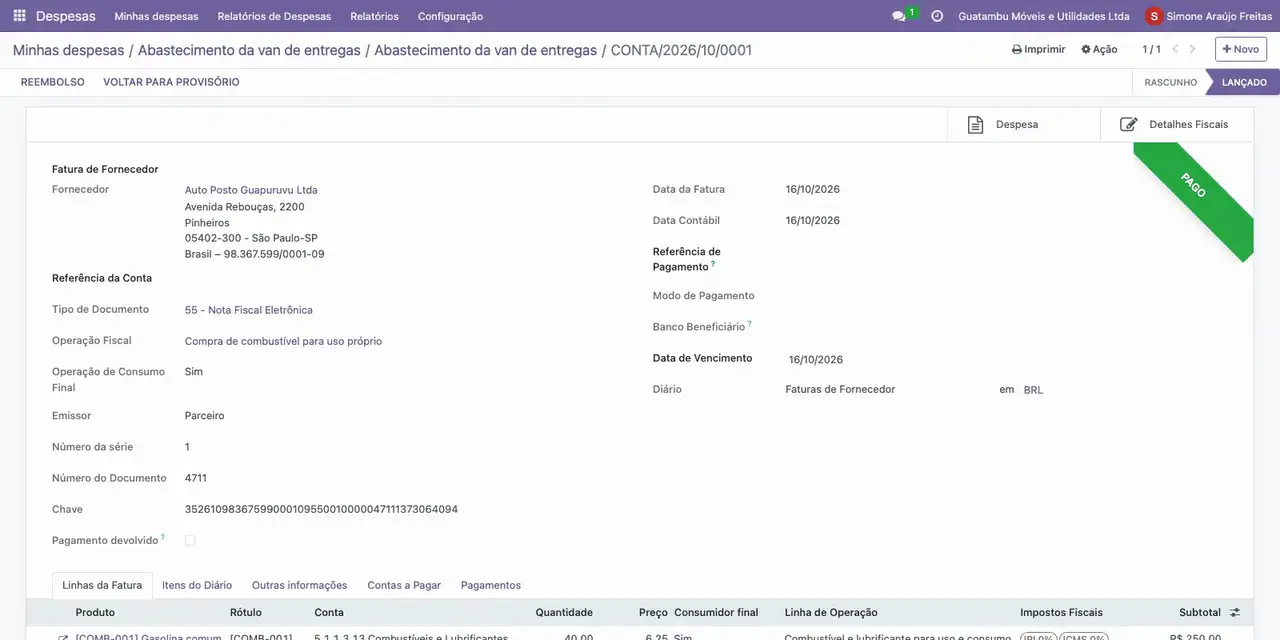Toggle the Pagamento devolvido checkbox
The image size is (1280, 640).
coord(190,540)
